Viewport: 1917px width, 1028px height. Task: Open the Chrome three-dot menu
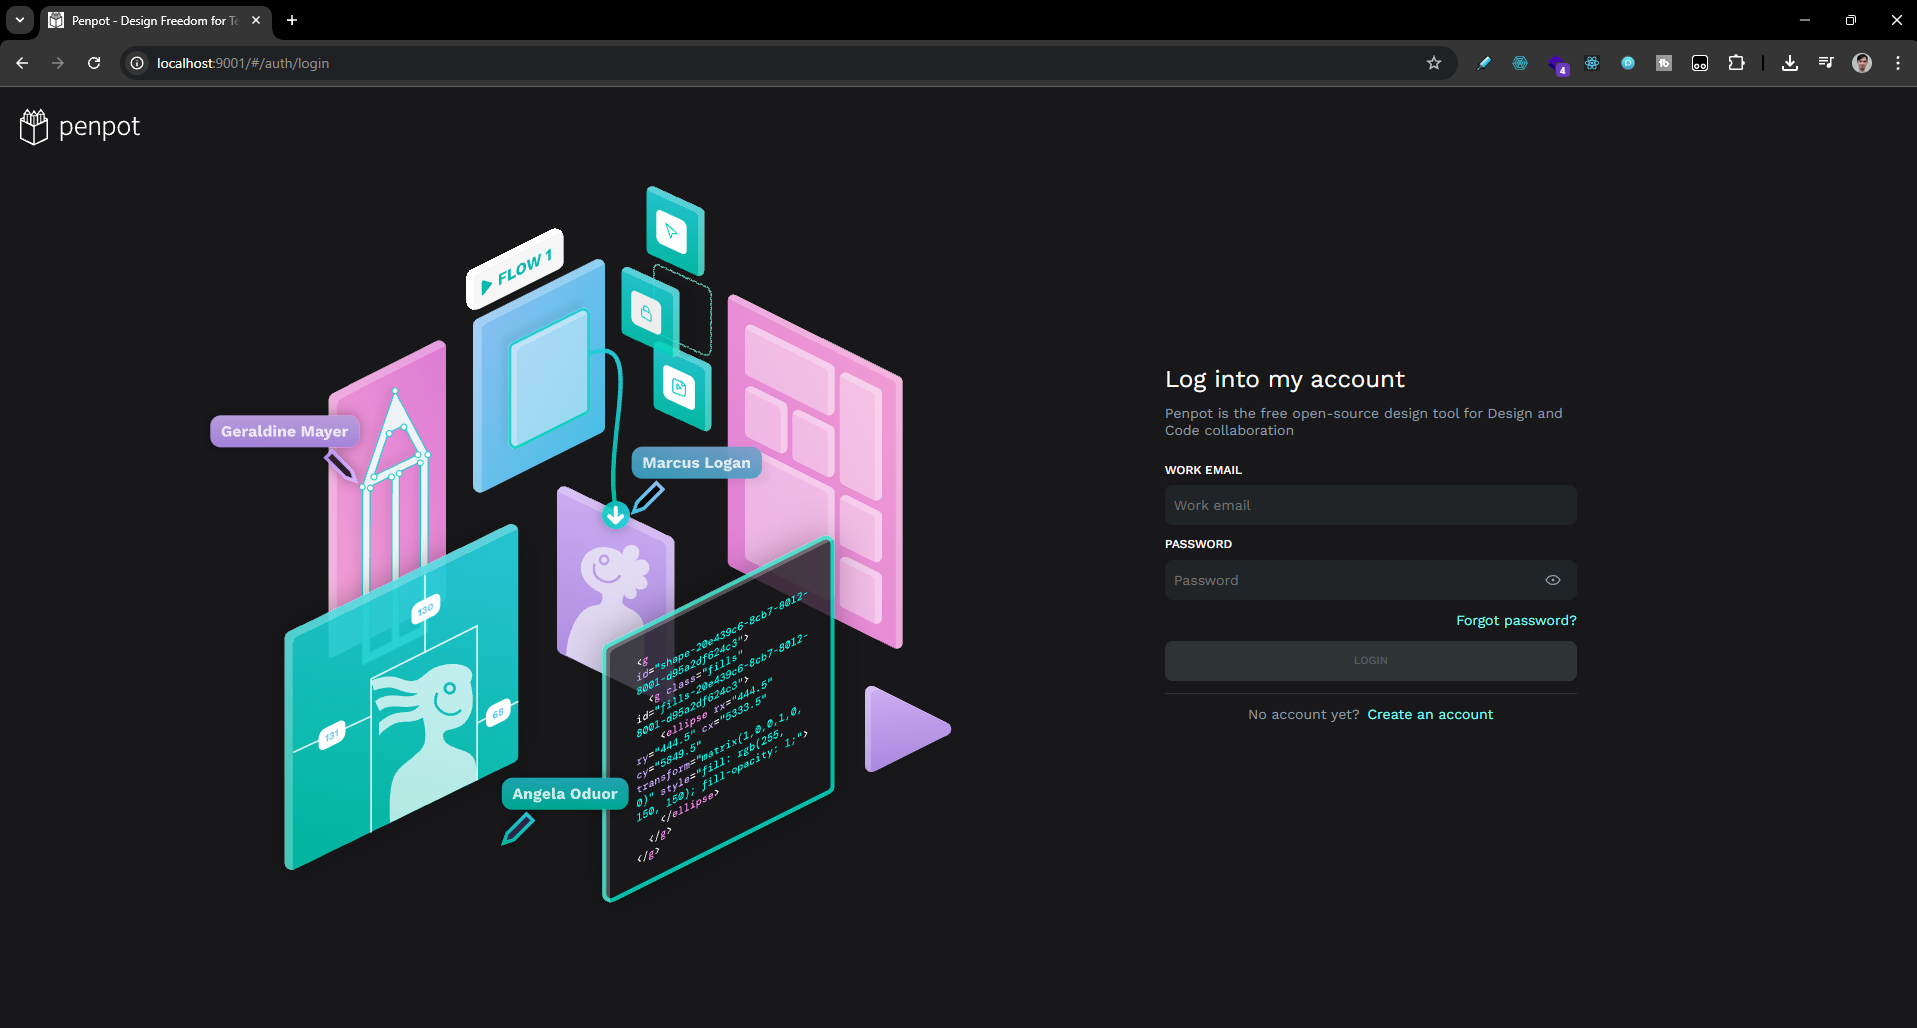point(1897,63)
